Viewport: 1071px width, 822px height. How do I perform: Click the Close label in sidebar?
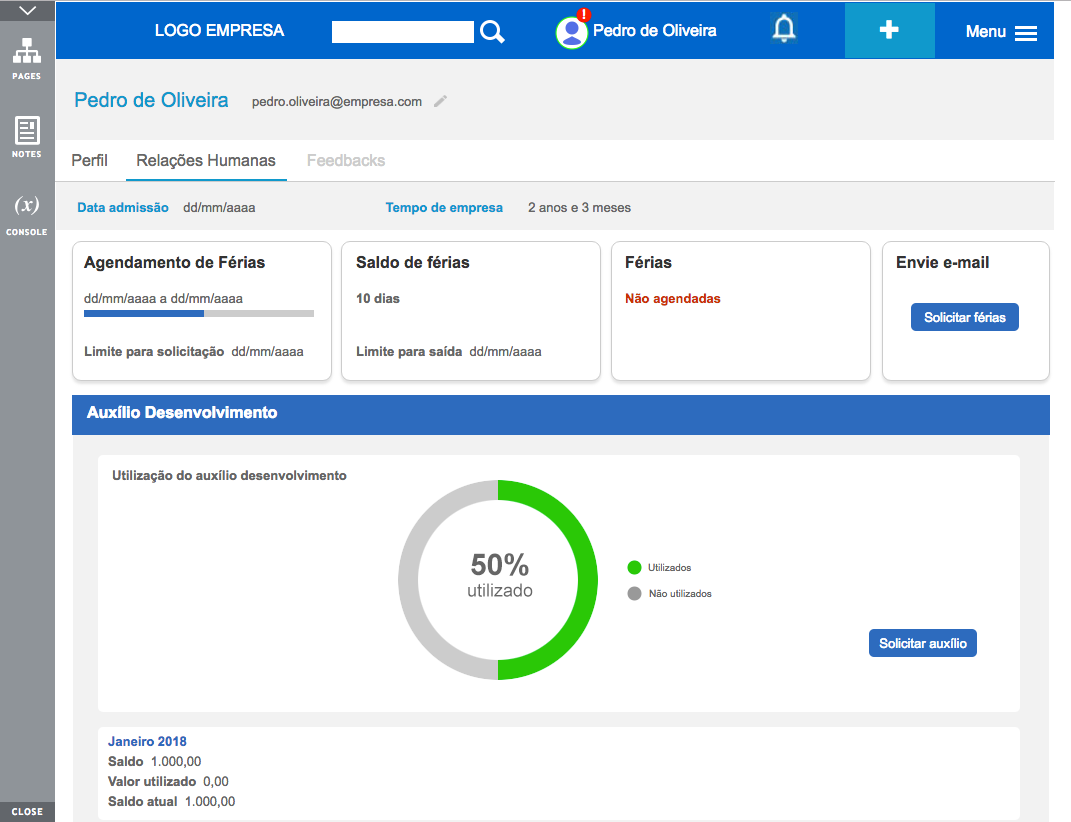(27, 812)
